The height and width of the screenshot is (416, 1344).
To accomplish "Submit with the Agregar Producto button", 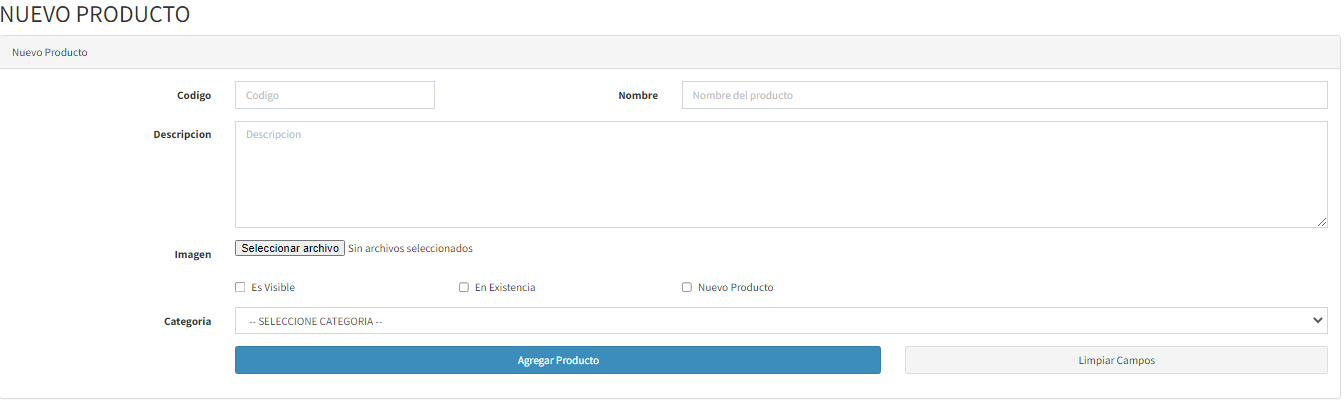I will tap(557, 360).
